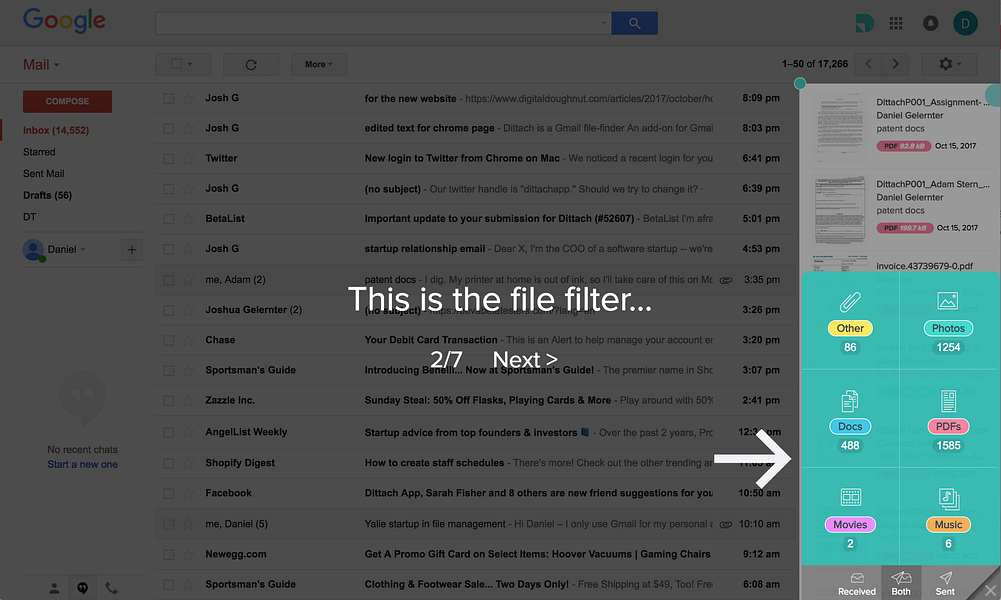Viewport: 1001px width, 600px height.
Task: Open the Starred folder
Action: click(39, 152)
